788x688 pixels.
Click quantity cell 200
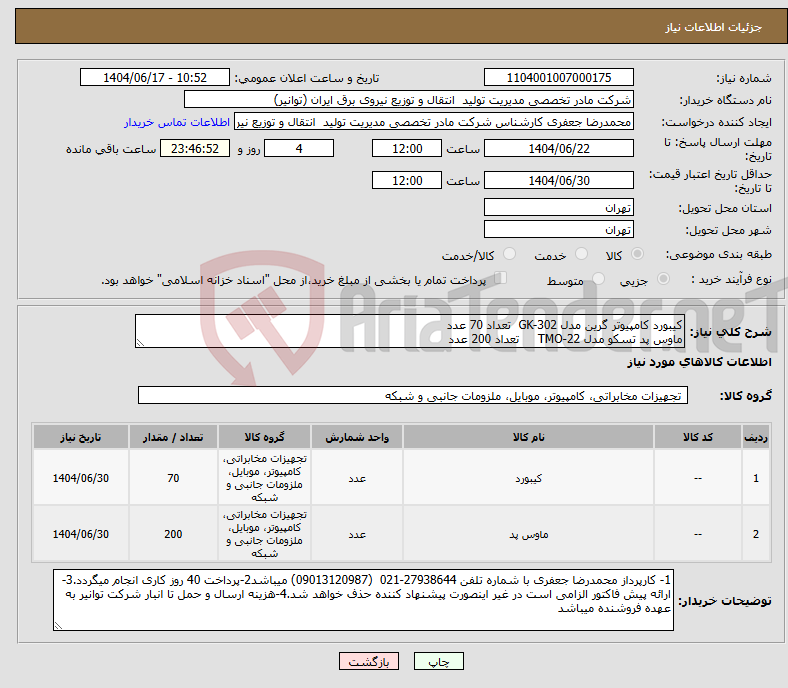coord(173,534)
